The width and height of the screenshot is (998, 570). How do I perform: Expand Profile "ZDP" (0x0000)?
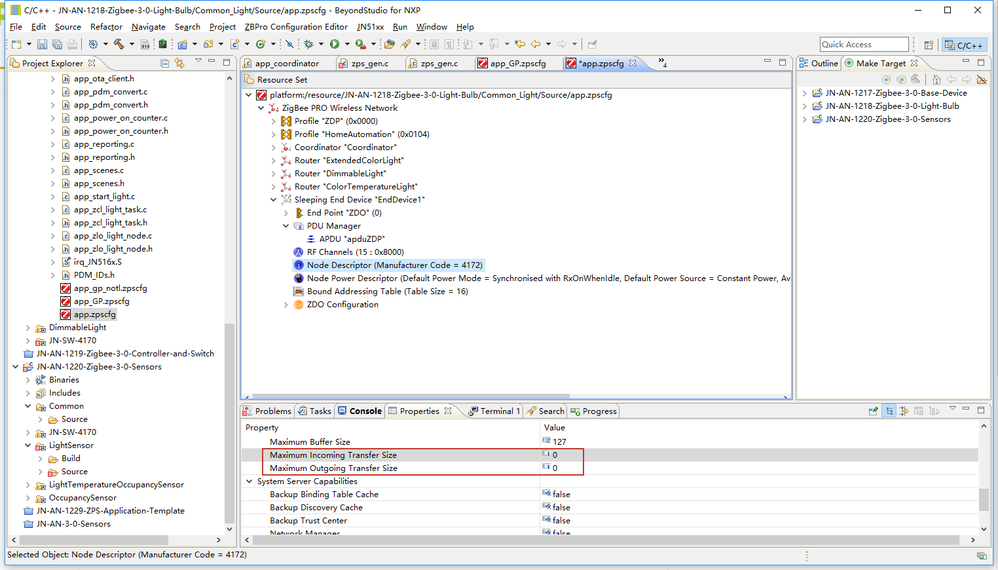[274, 121]
